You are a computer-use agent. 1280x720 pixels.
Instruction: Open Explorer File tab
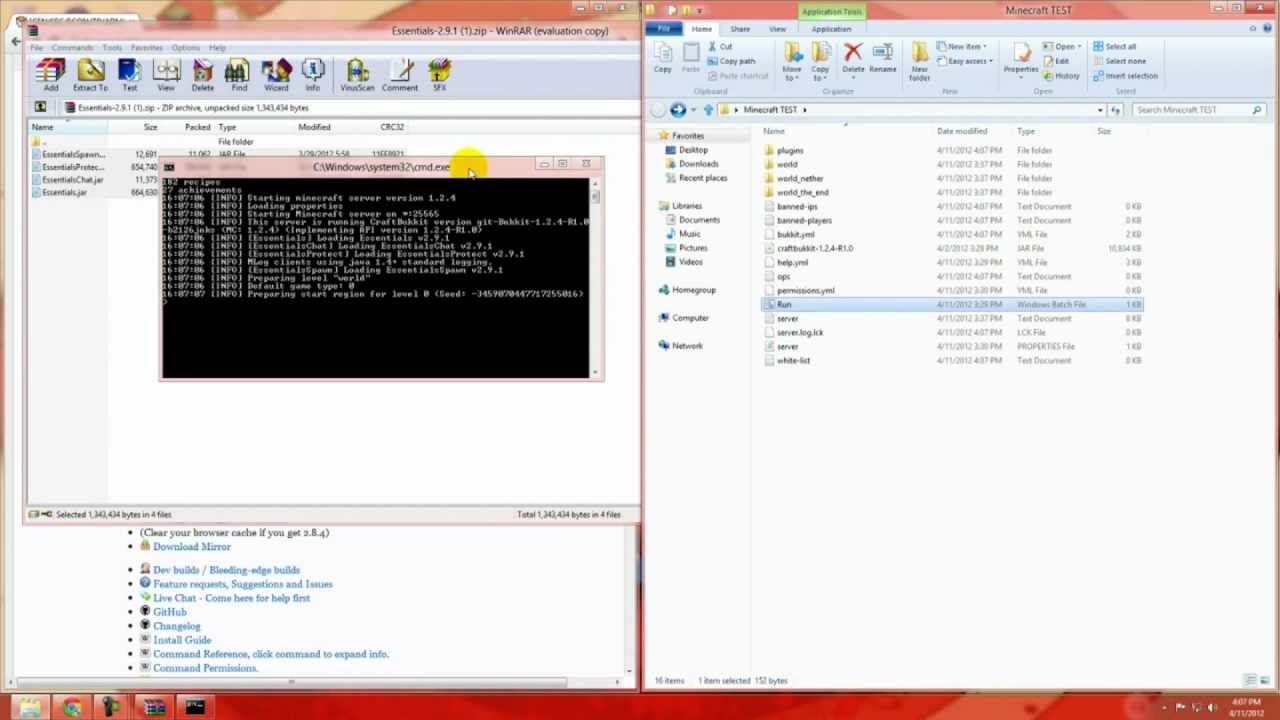click(x=664, y=29)
